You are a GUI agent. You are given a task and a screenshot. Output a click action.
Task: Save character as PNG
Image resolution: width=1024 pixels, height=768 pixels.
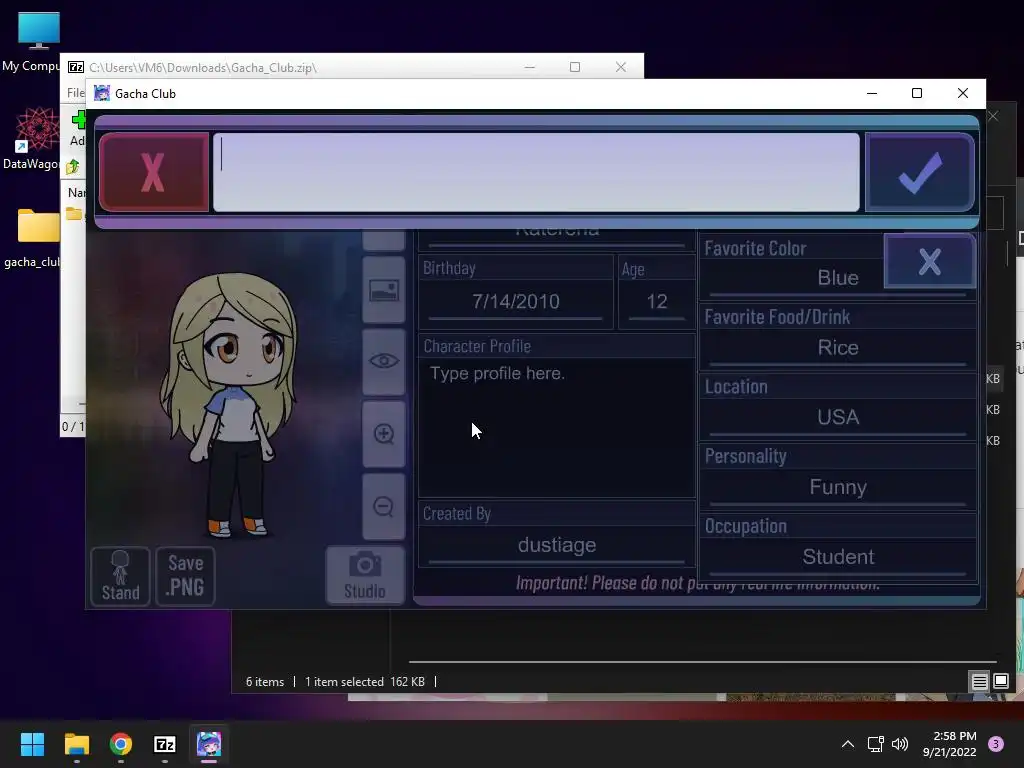(185, 576)
